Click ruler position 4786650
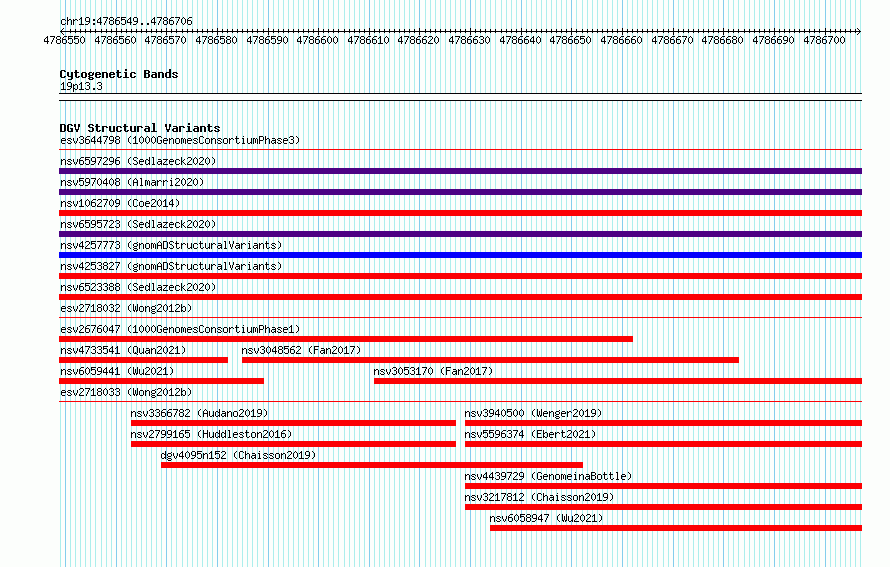This screenshot has width=890, height=567. point(570,40)
